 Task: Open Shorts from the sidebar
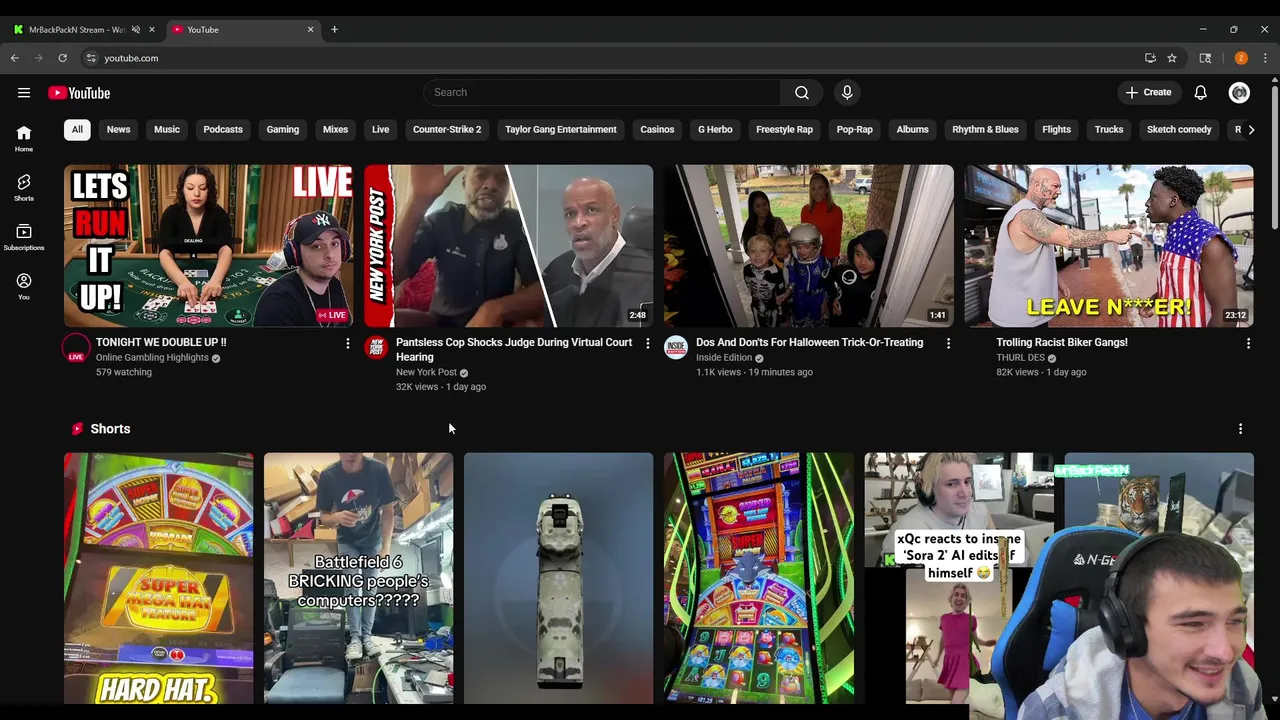coord(24,187)
